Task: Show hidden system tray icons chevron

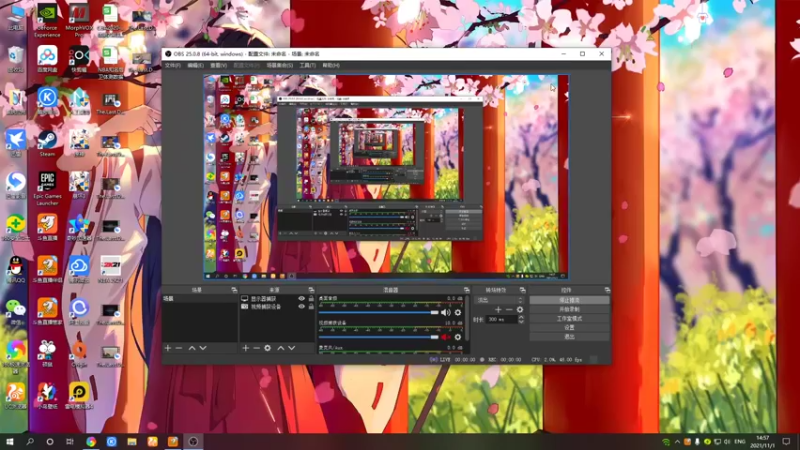Action: click(x=677, y=442)
